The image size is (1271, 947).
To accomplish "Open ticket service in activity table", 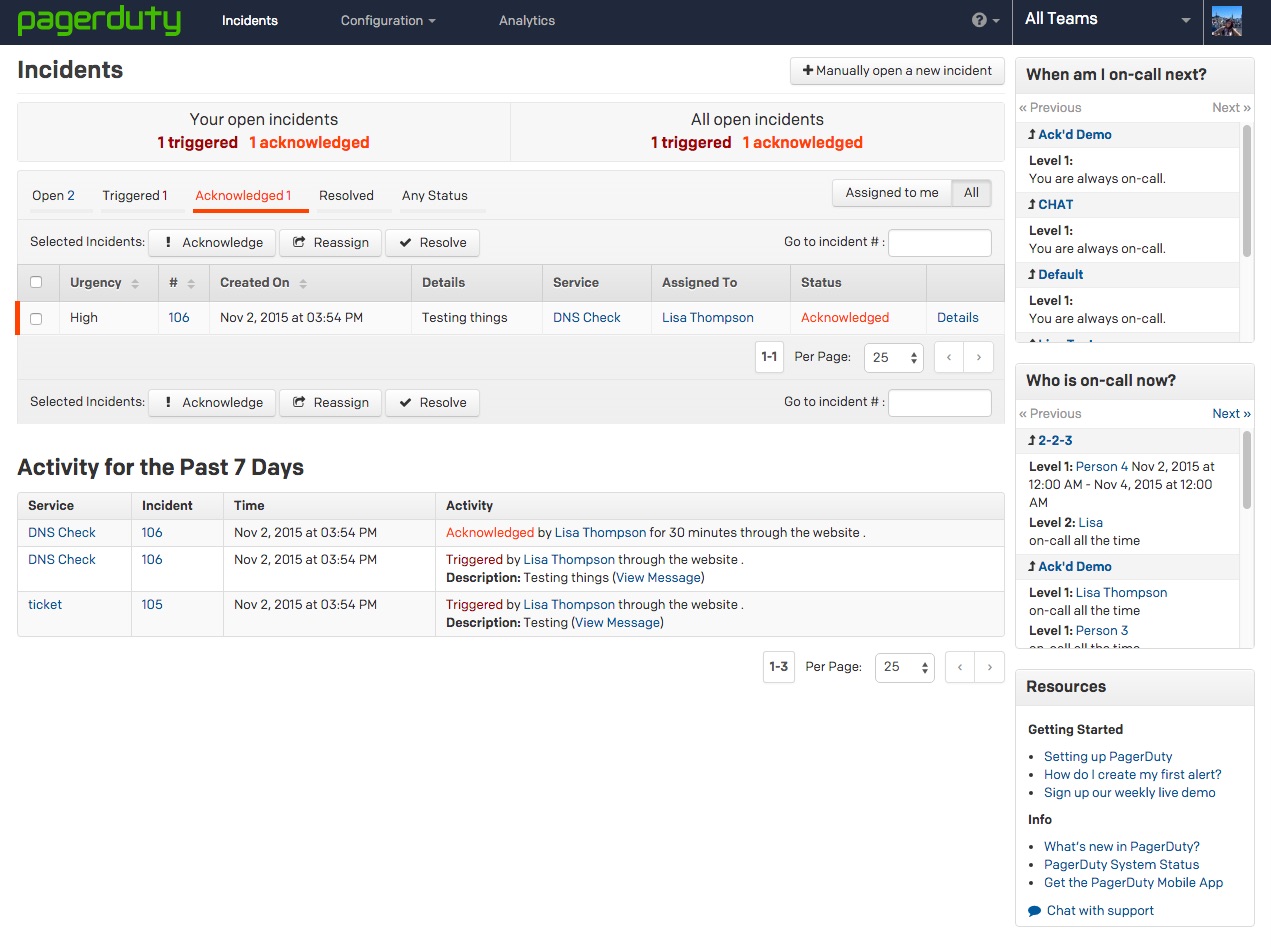I will pyautogui.click(x=45, y=605).
